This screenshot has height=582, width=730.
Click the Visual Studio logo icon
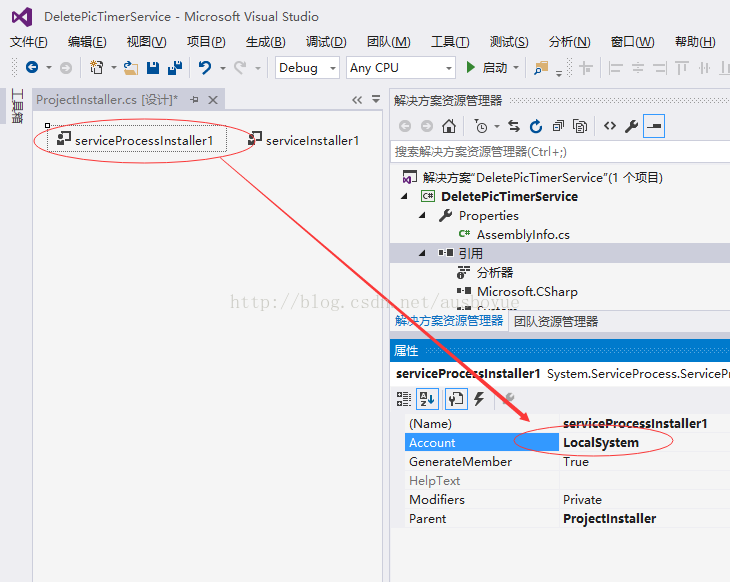click(22, 17)
